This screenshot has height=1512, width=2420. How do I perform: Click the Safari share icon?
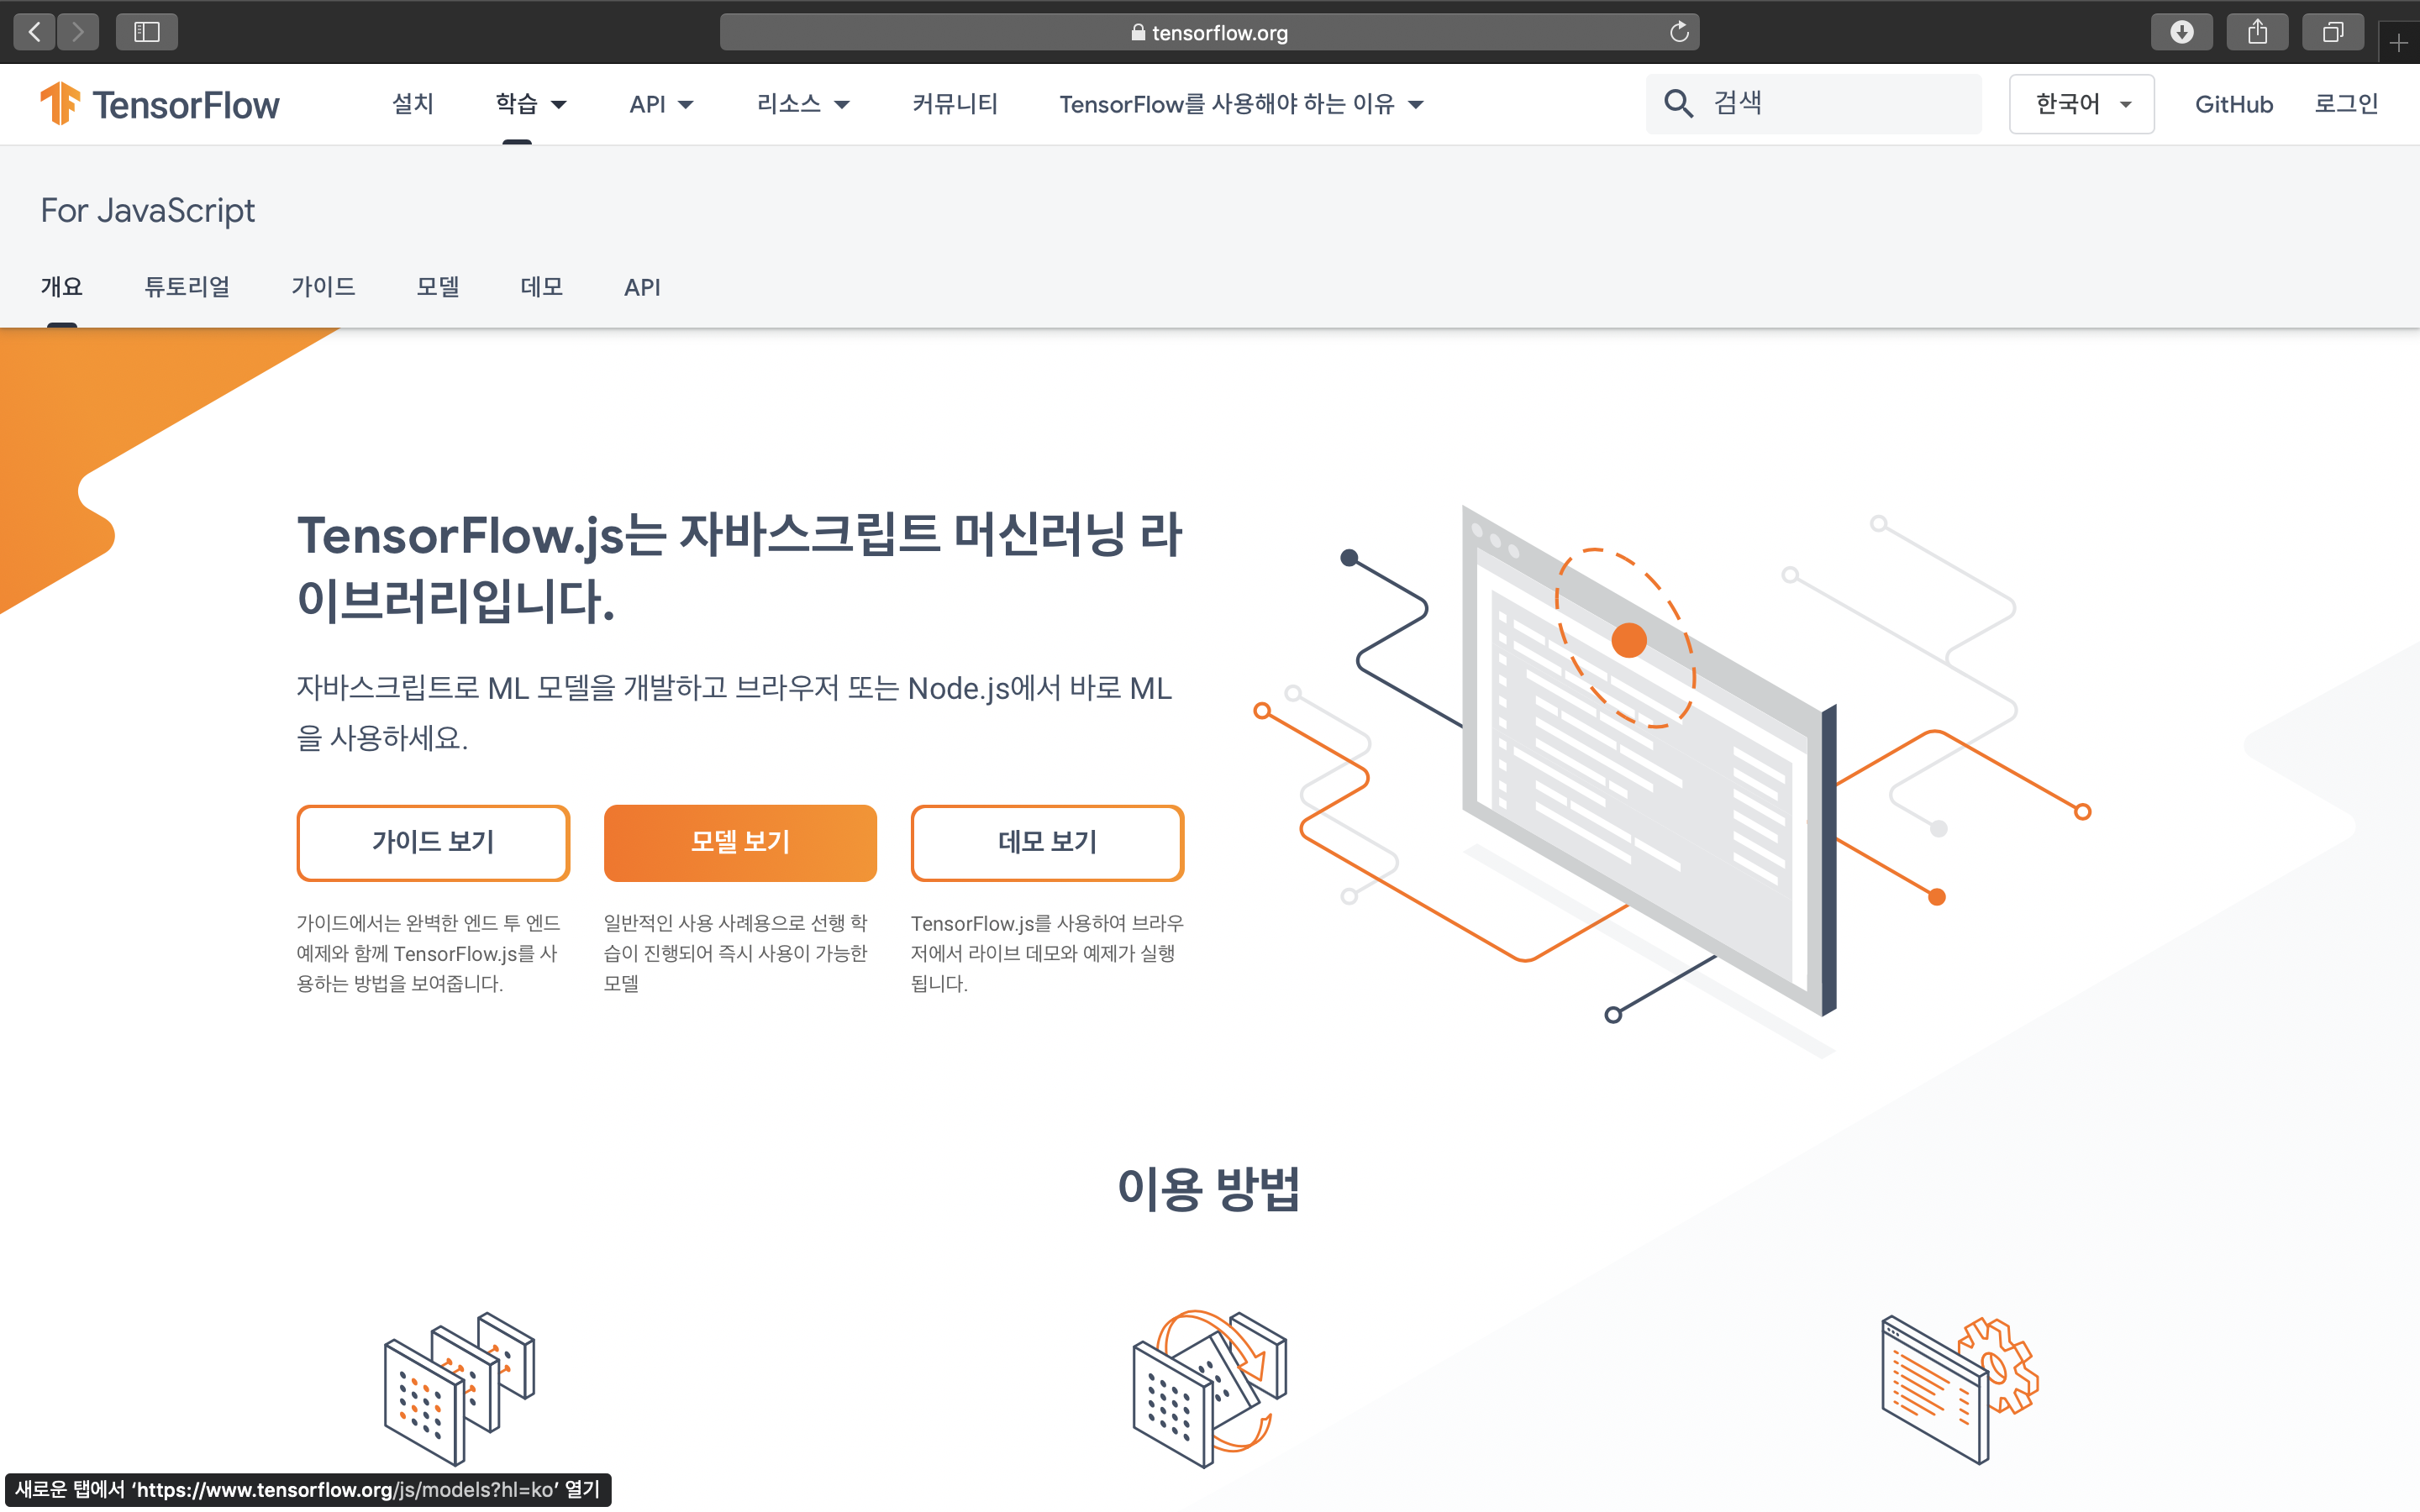point(2257,32)
